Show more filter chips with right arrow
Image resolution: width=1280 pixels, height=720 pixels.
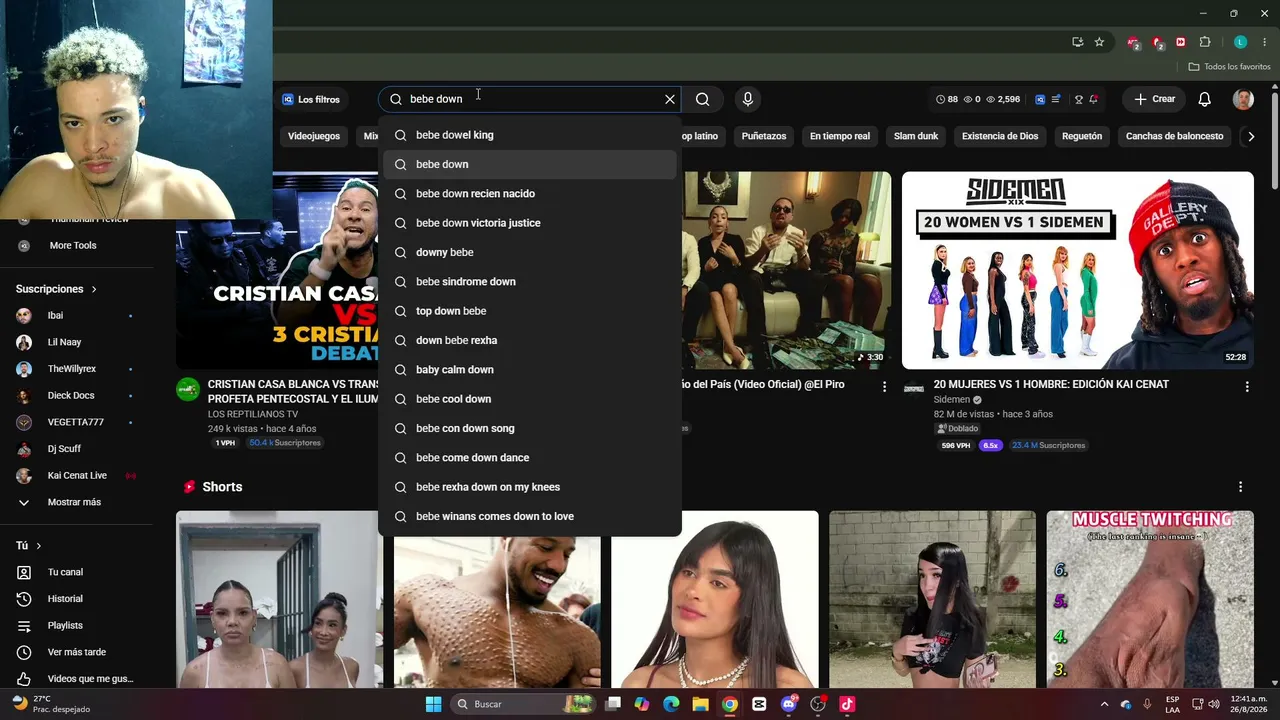pyautogui.click(x=1250, y=136)
